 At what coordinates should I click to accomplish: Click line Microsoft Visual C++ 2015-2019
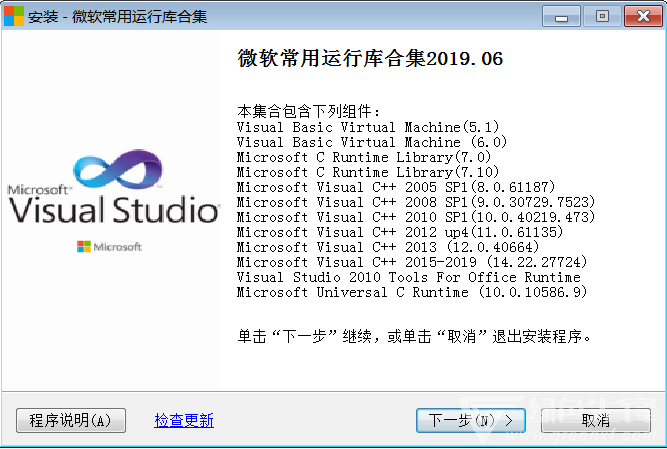click(x=412, y=262)
